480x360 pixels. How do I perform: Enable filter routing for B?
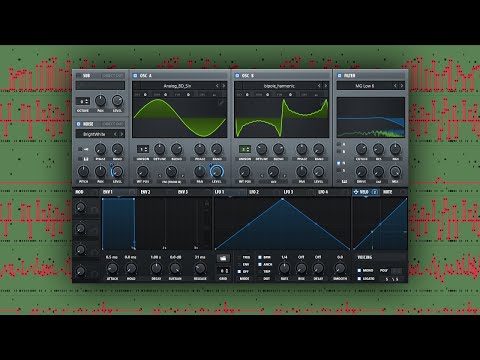pos(339,151)
